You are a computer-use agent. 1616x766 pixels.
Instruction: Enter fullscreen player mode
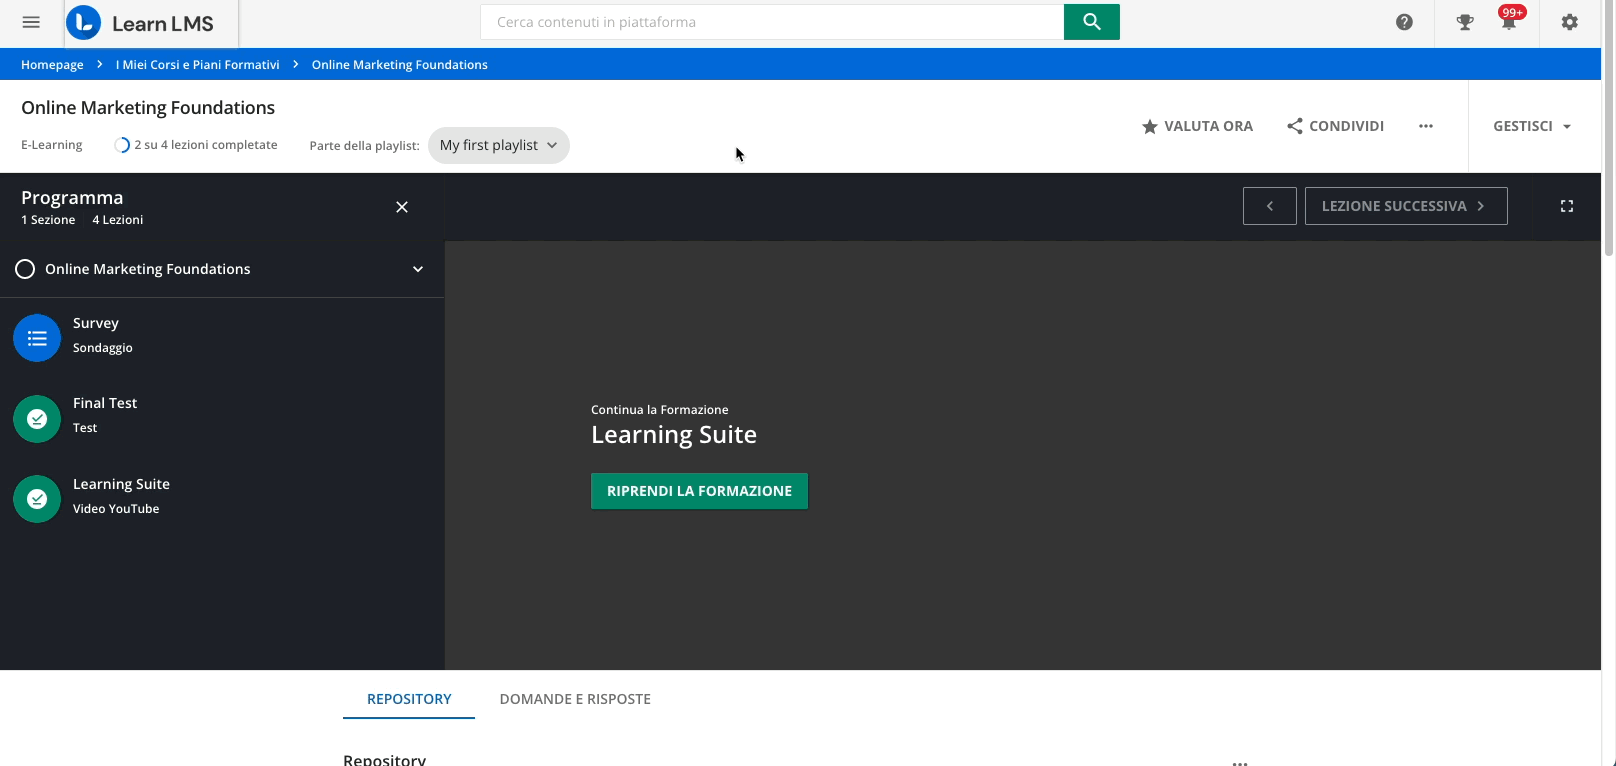coord(1567,206)
